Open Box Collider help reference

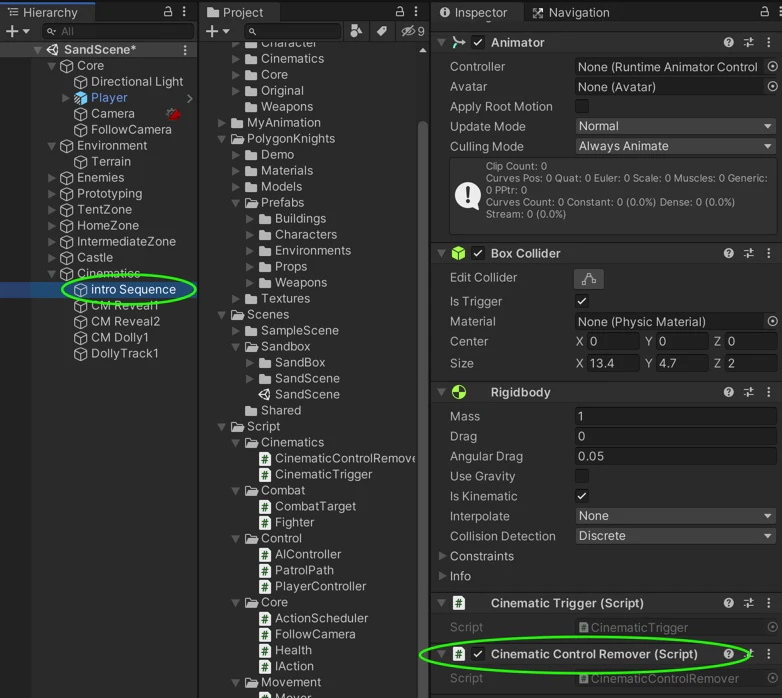pyautogui.click(x=728, y=253)
